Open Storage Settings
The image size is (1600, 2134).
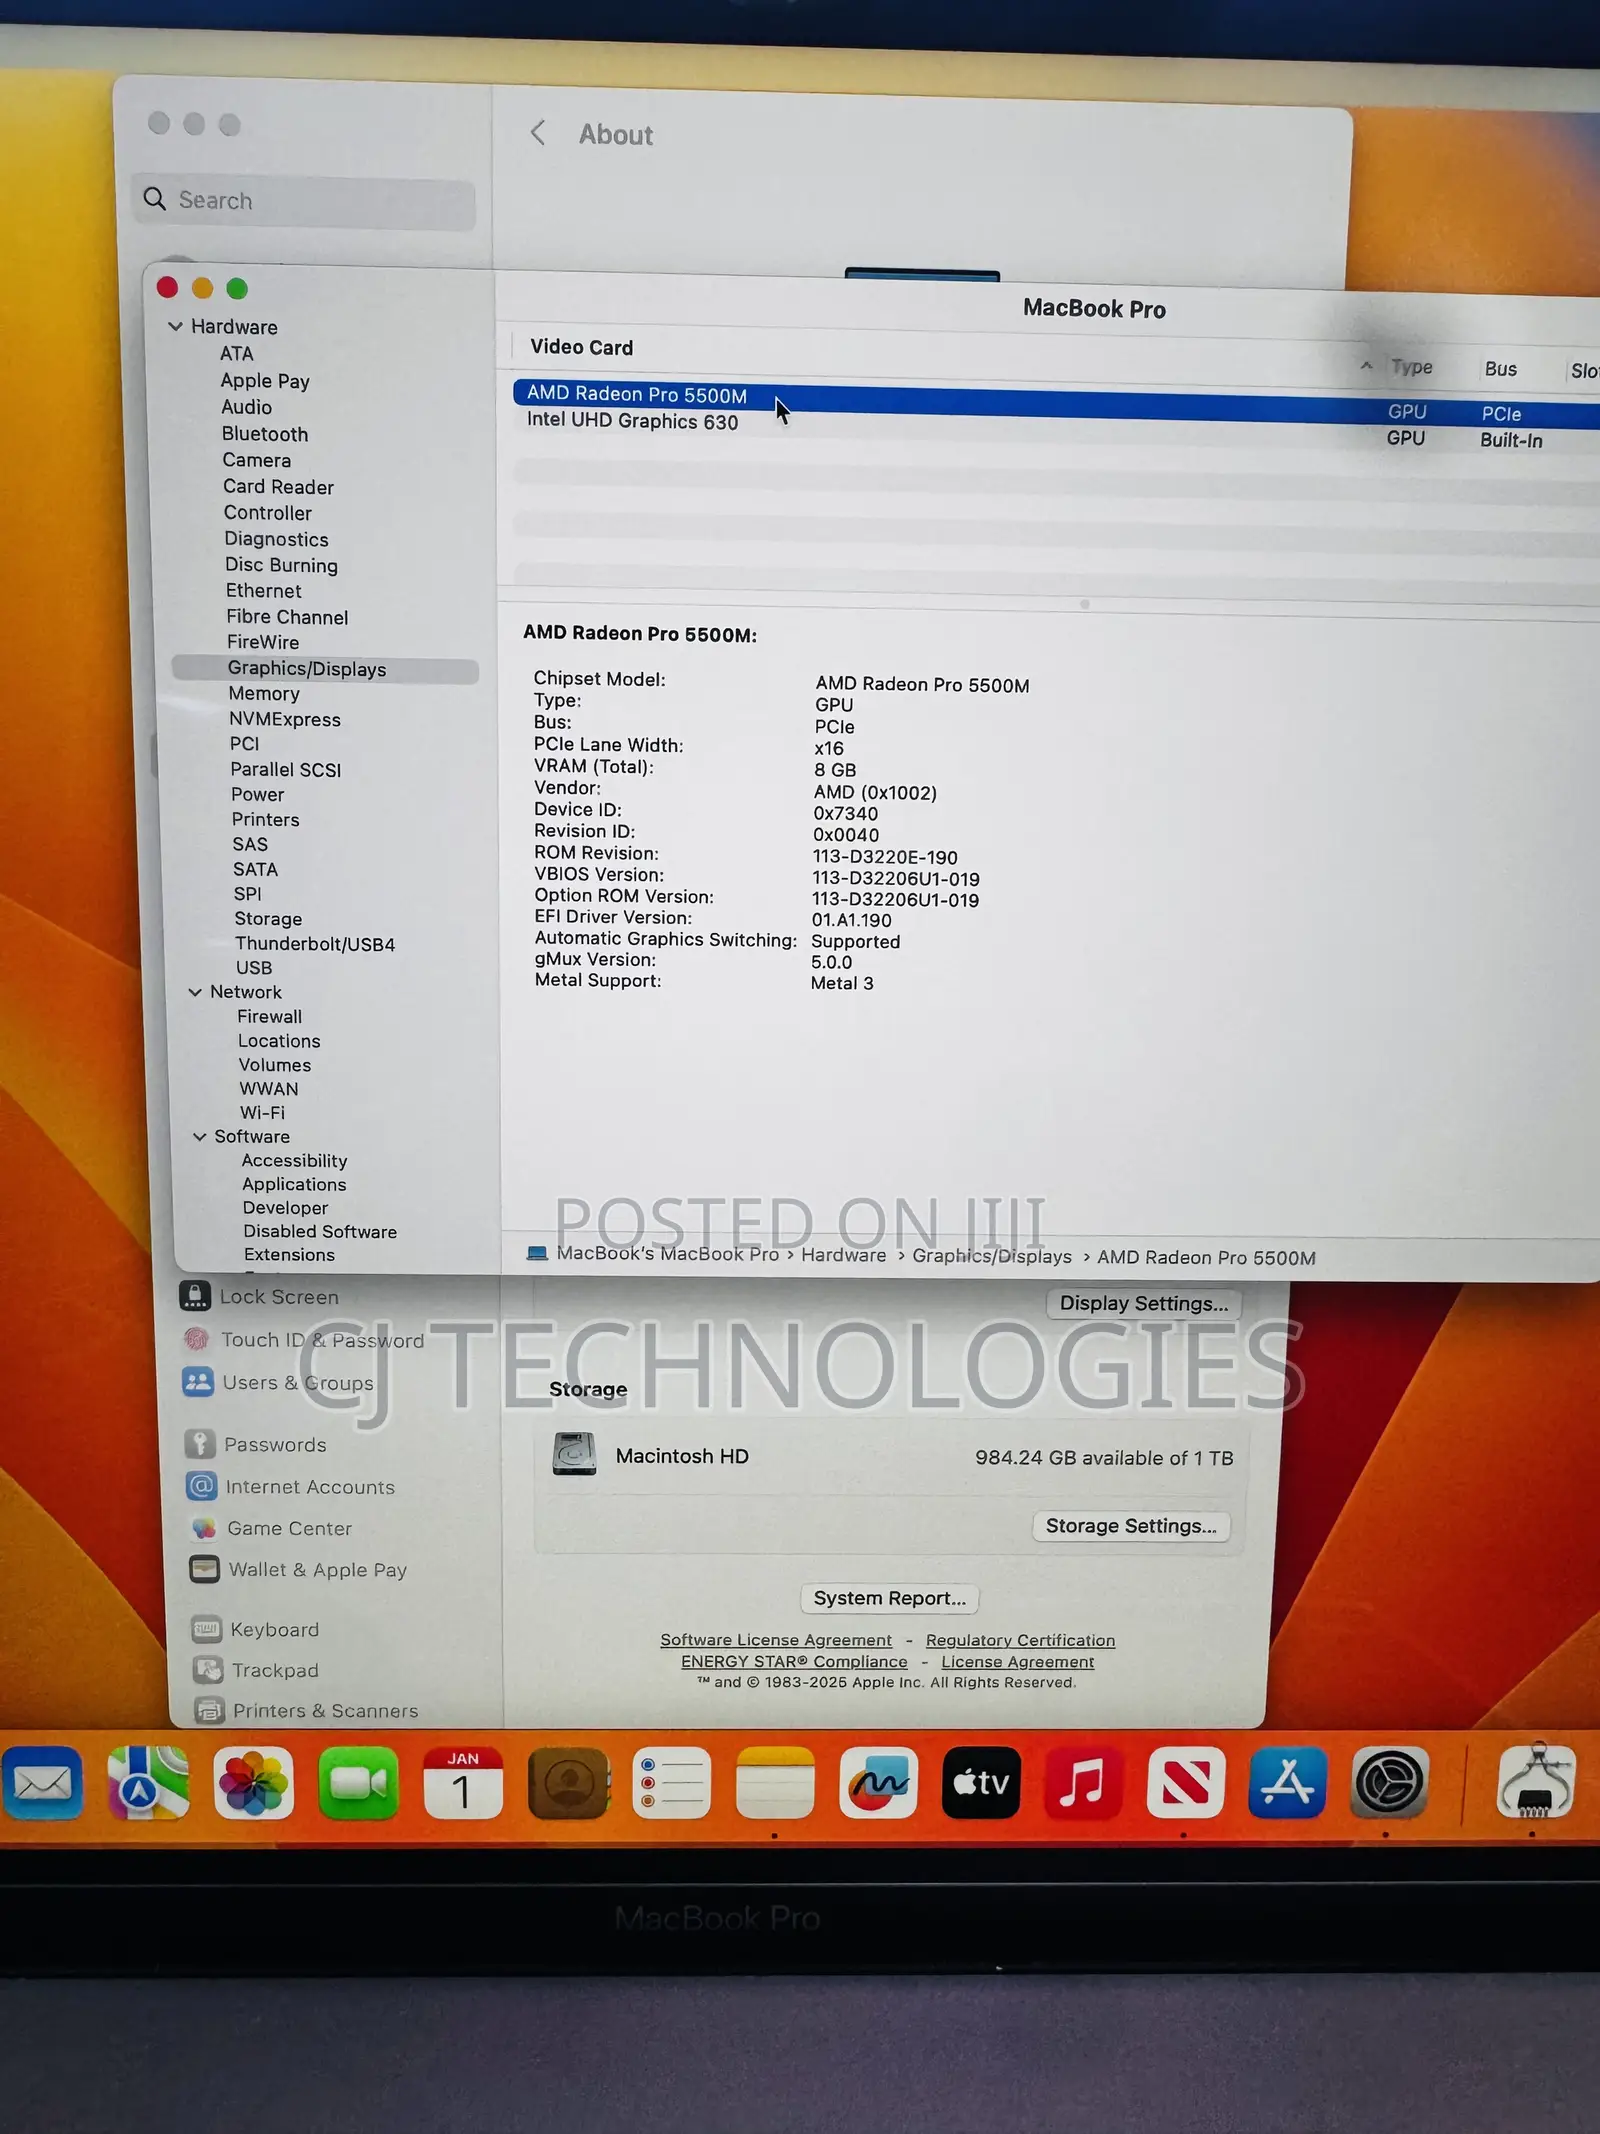tap(1131, 1526)
